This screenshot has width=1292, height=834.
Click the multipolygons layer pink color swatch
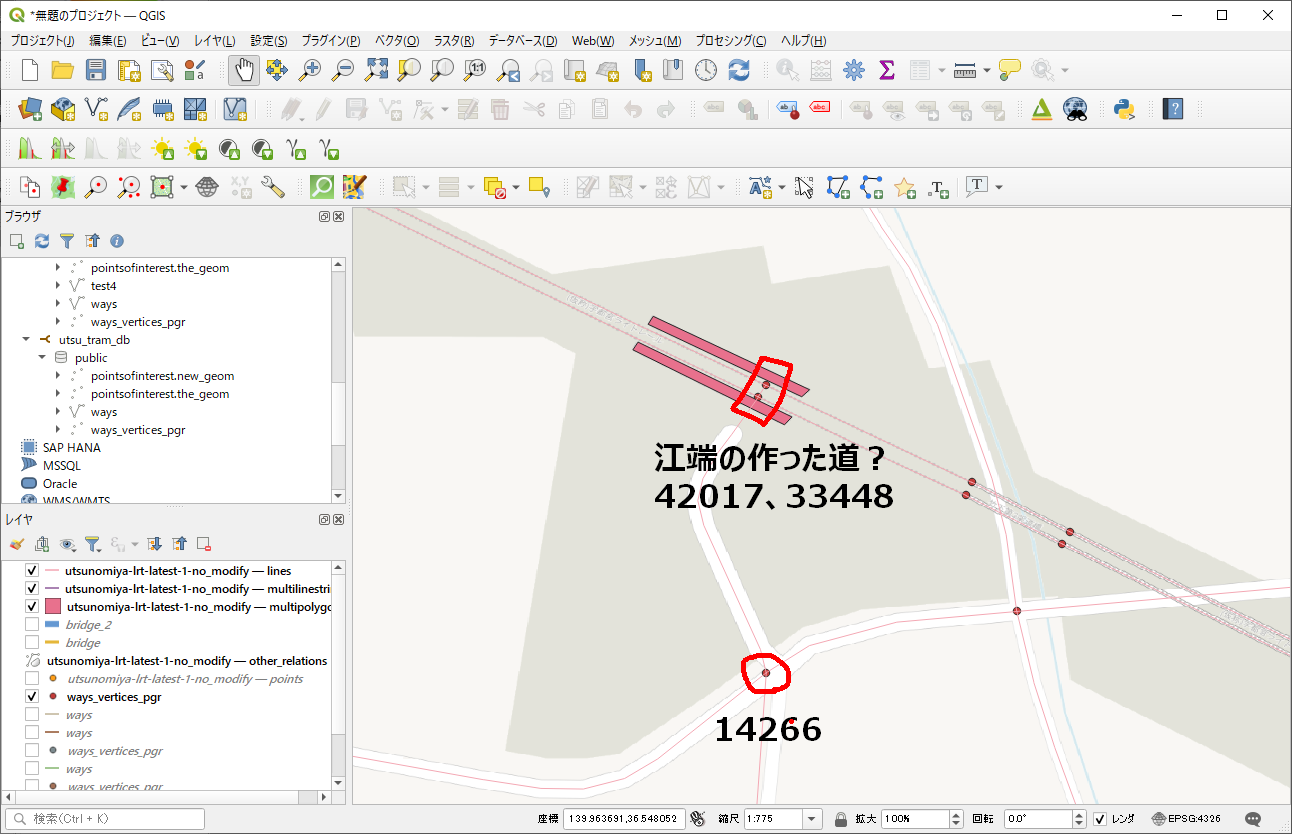(53, 607)
